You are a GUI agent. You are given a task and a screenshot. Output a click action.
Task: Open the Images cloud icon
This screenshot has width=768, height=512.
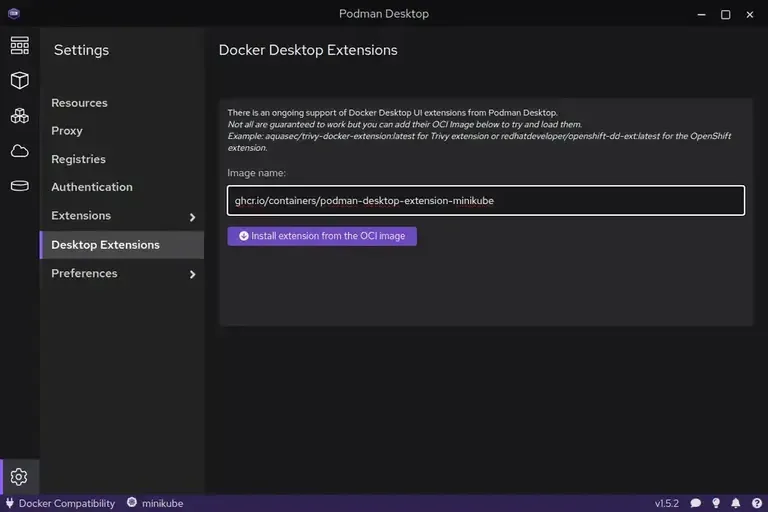click(x=20, y=151)
